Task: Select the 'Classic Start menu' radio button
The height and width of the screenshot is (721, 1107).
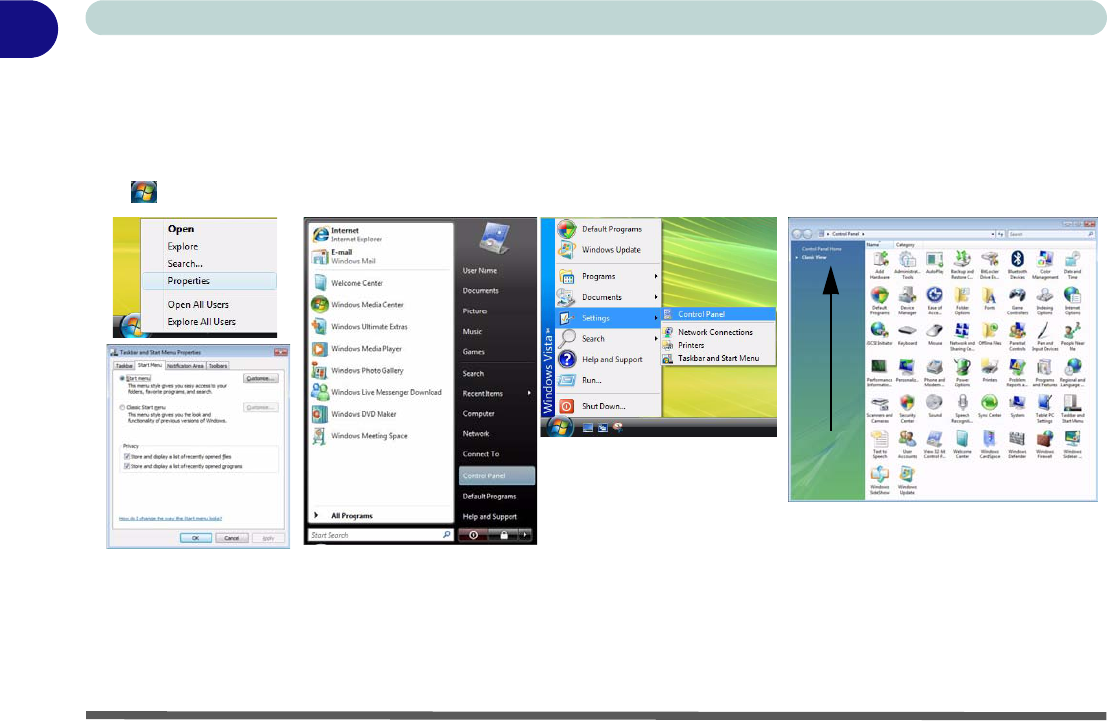Action: [122, 407]
